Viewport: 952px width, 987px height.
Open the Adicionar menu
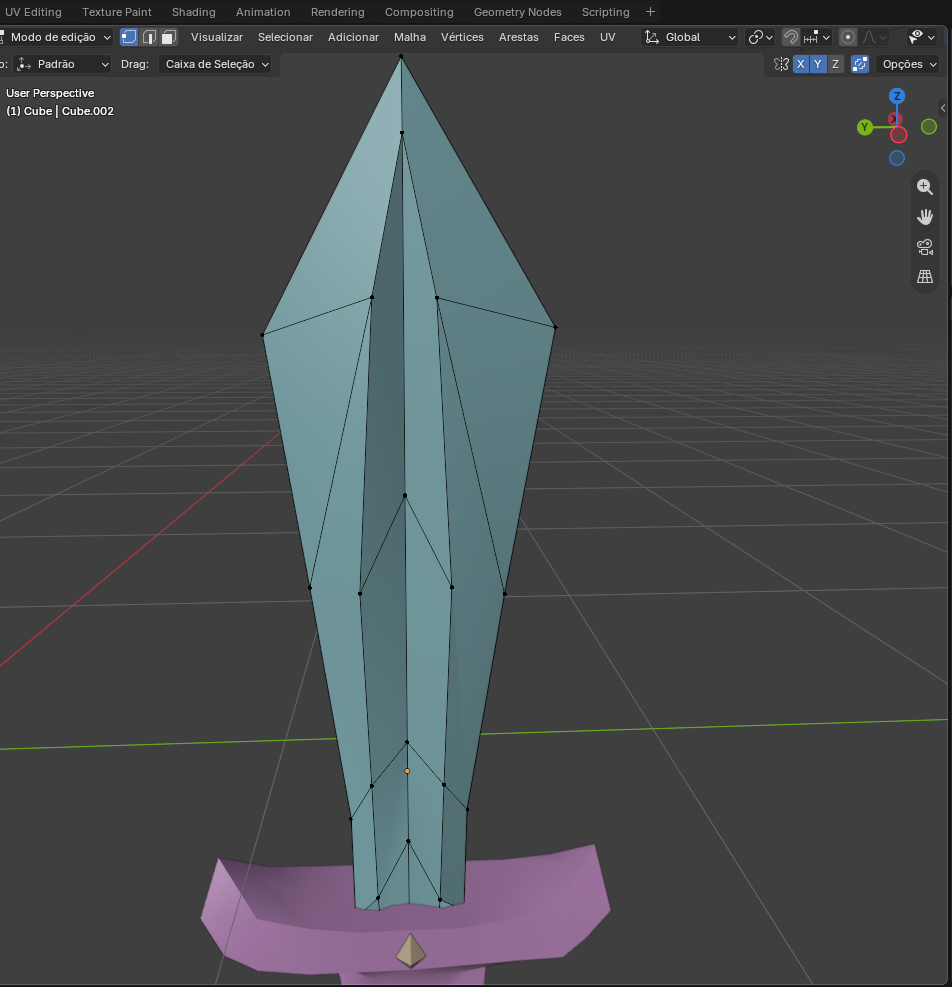[x=353, y=37]
